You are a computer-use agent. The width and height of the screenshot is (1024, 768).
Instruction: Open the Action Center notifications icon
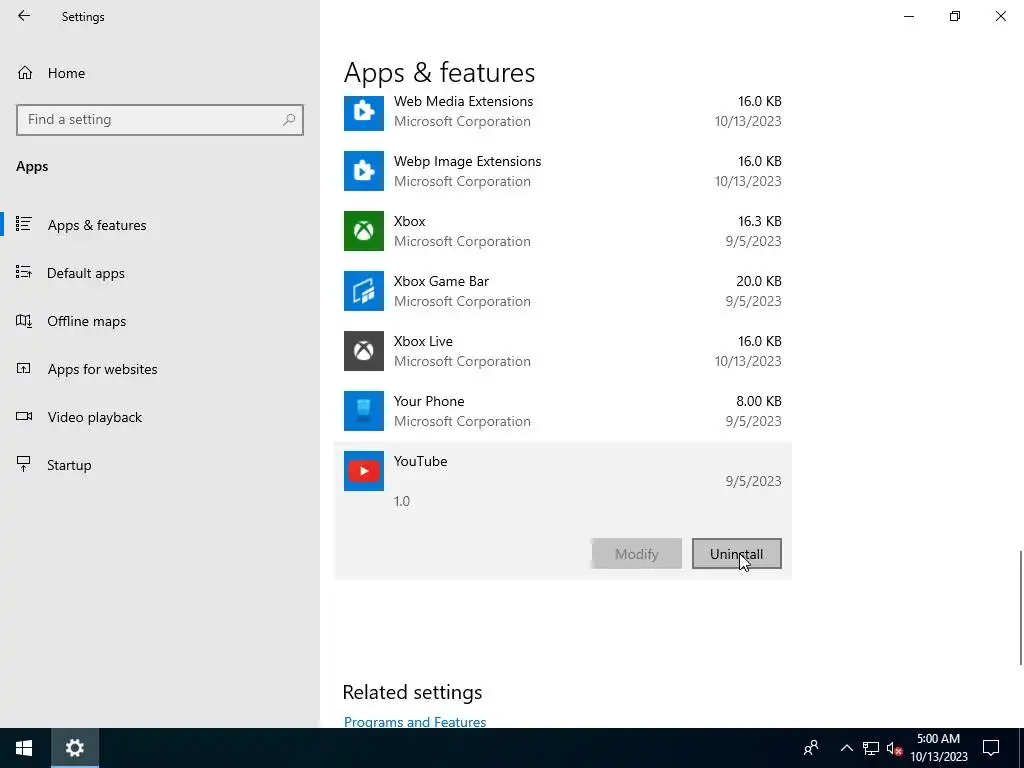point(991,748)
